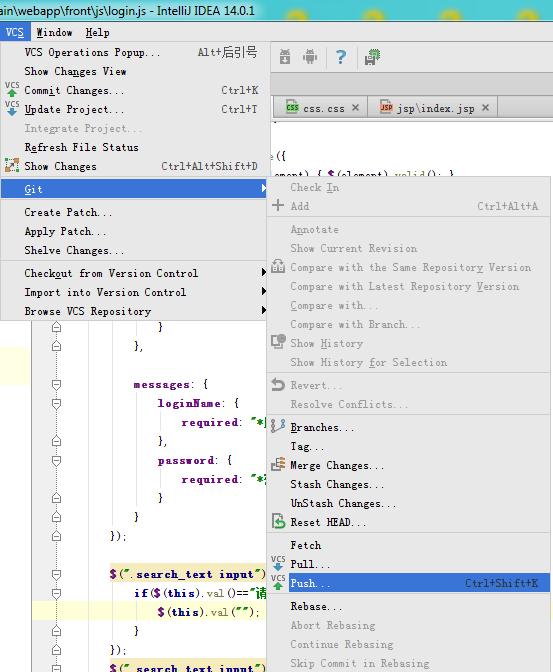The height and width of the screenshot is (672, 553).
Task: Click the Show History icon
Action: [278, 342]
